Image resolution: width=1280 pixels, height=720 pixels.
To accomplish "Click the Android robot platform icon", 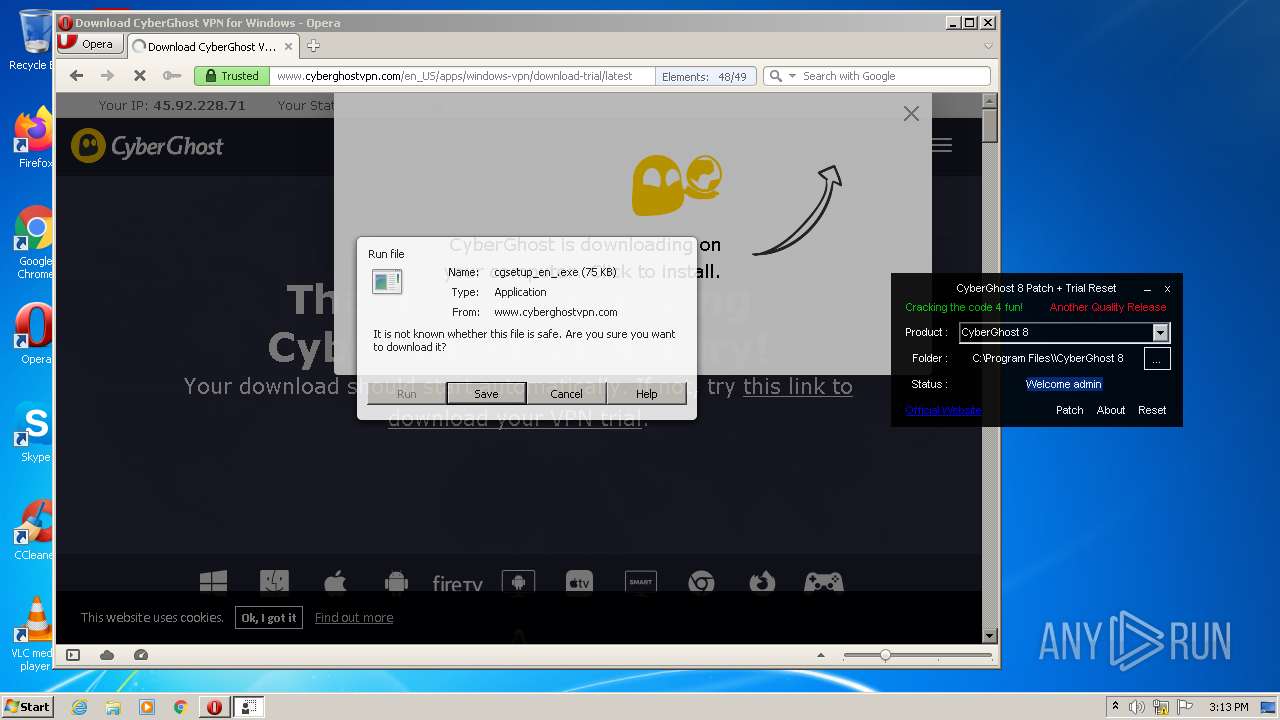I will [396, 582].
